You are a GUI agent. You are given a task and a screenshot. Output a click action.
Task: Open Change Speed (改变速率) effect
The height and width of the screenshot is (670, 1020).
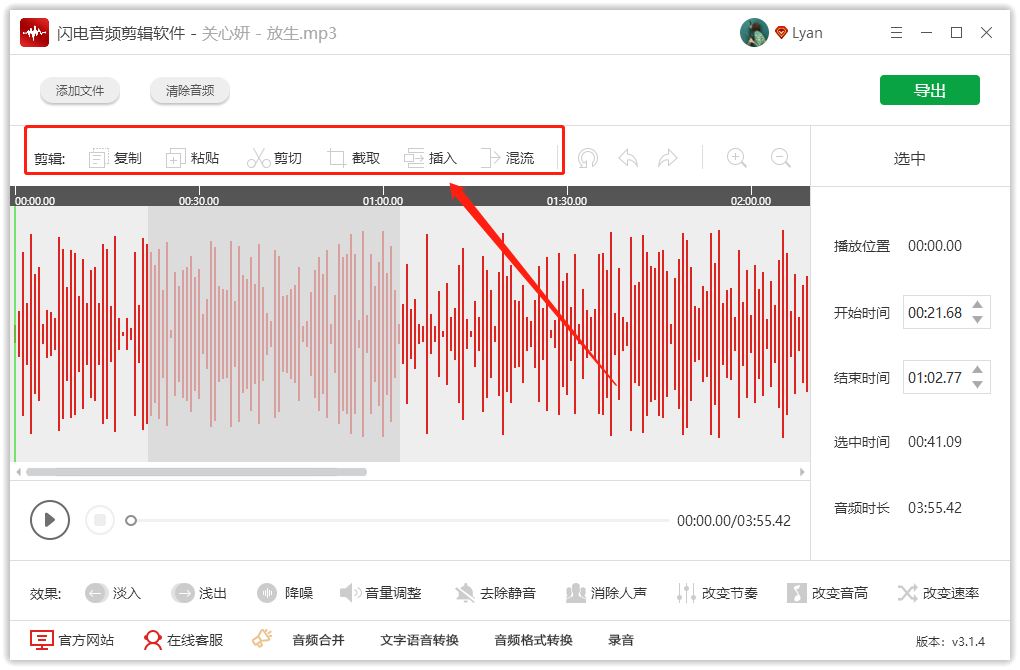point(938,593)
